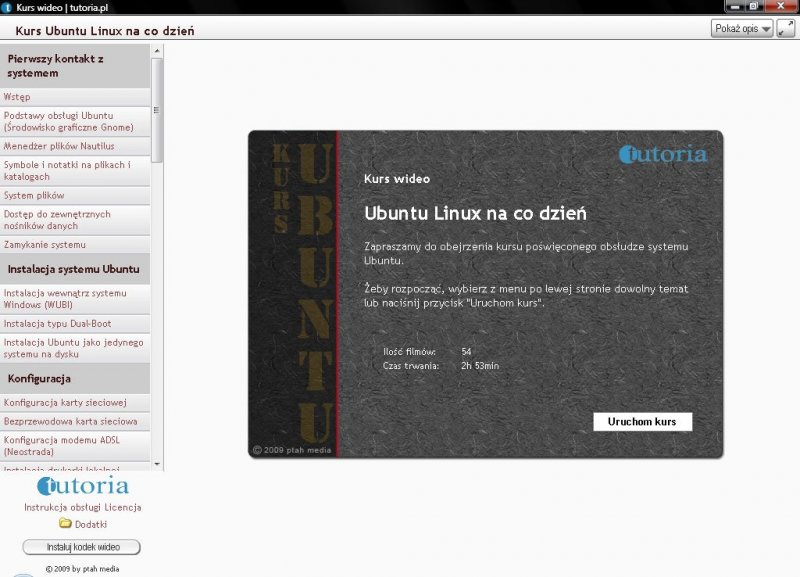Image resolution: width=800 pixels, height=577 pixels.
Task: Select the Menedżer plików Nautilus lesson
Action: [58, 146]
